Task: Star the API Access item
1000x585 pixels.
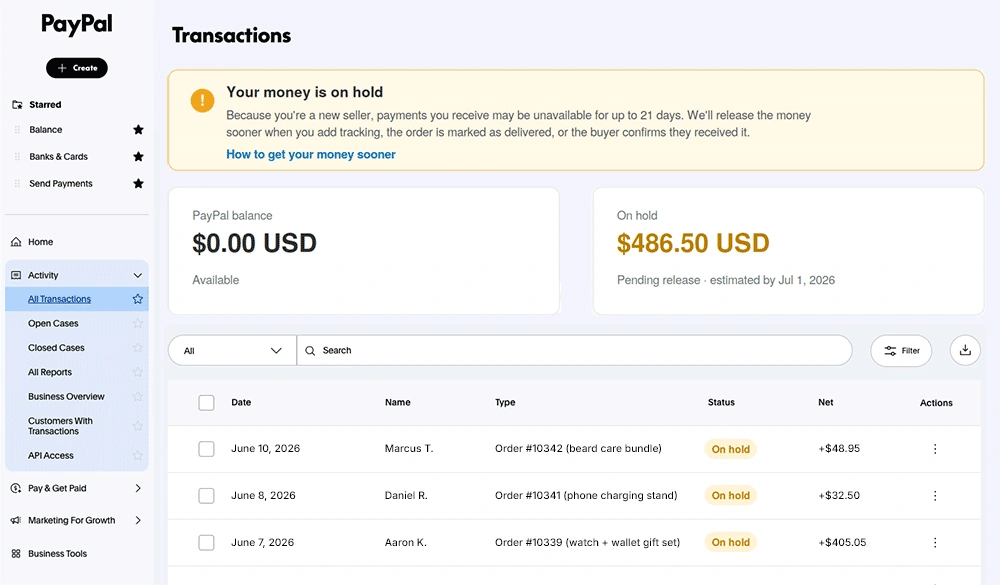Action: [x=137, y=455]
